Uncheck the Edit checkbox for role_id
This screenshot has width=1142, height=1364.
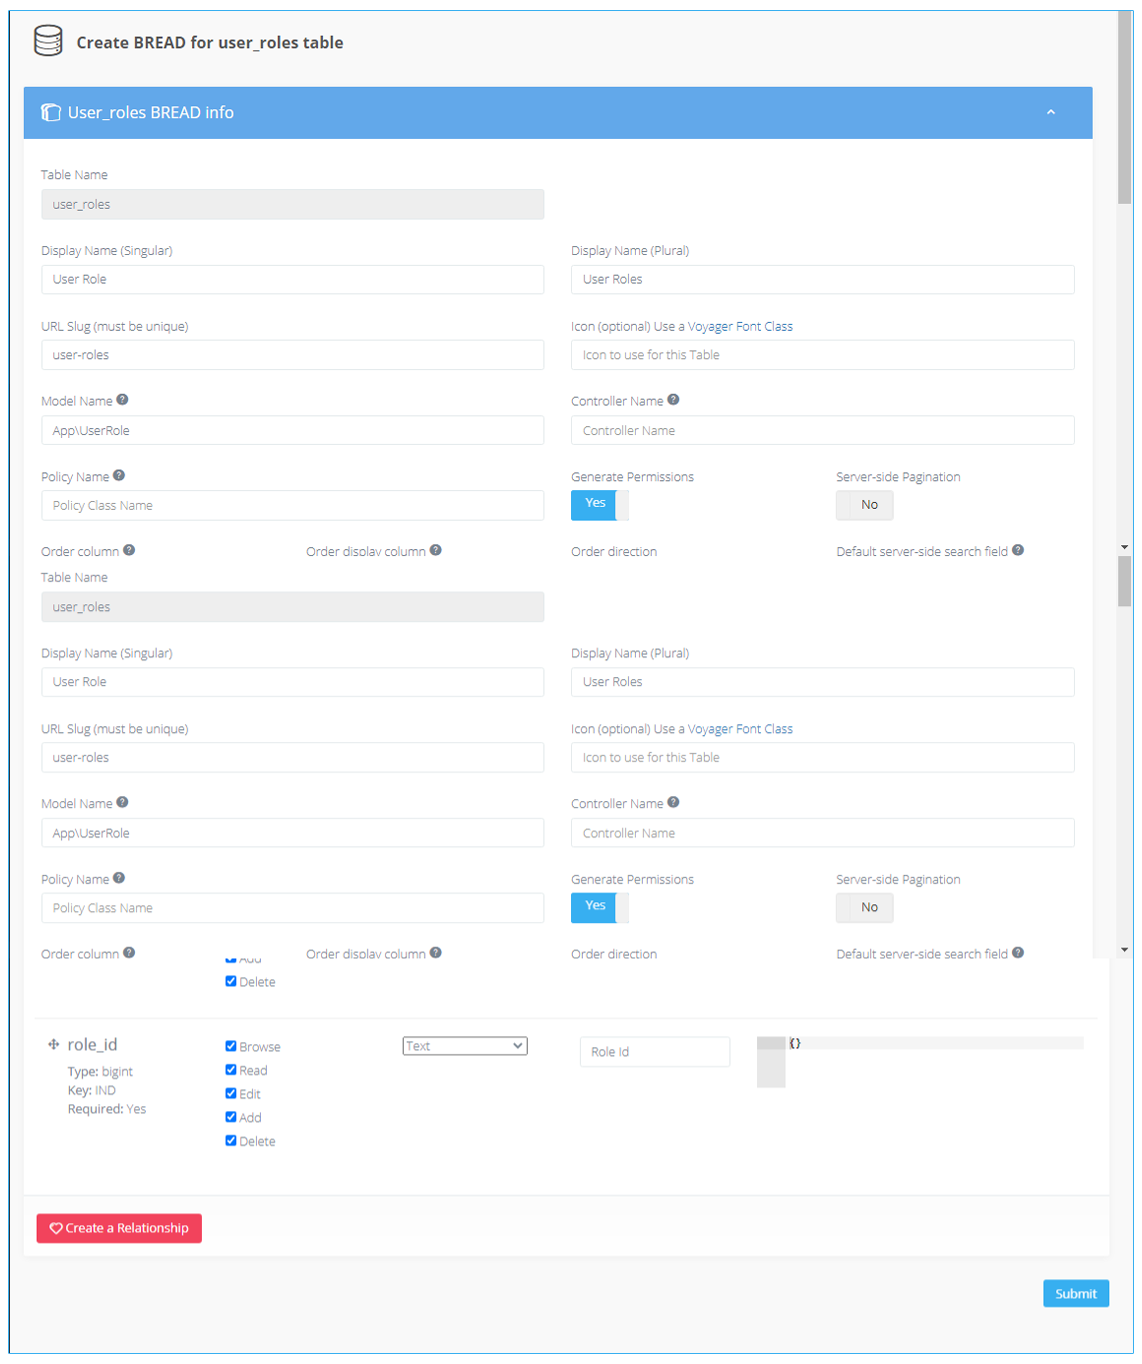231,1093
